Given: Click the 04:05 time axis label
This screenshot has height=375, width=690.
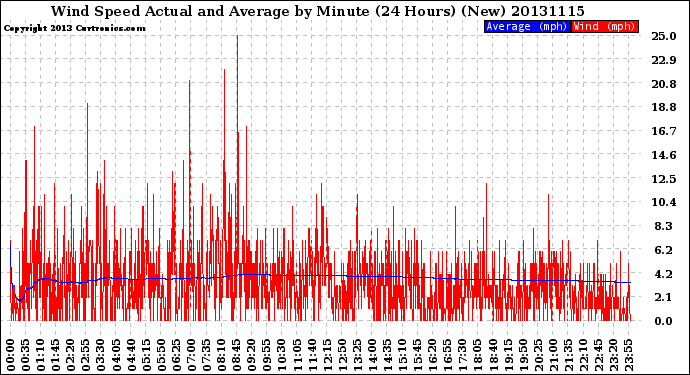Looking at the screenshot, I should point(116,355).
